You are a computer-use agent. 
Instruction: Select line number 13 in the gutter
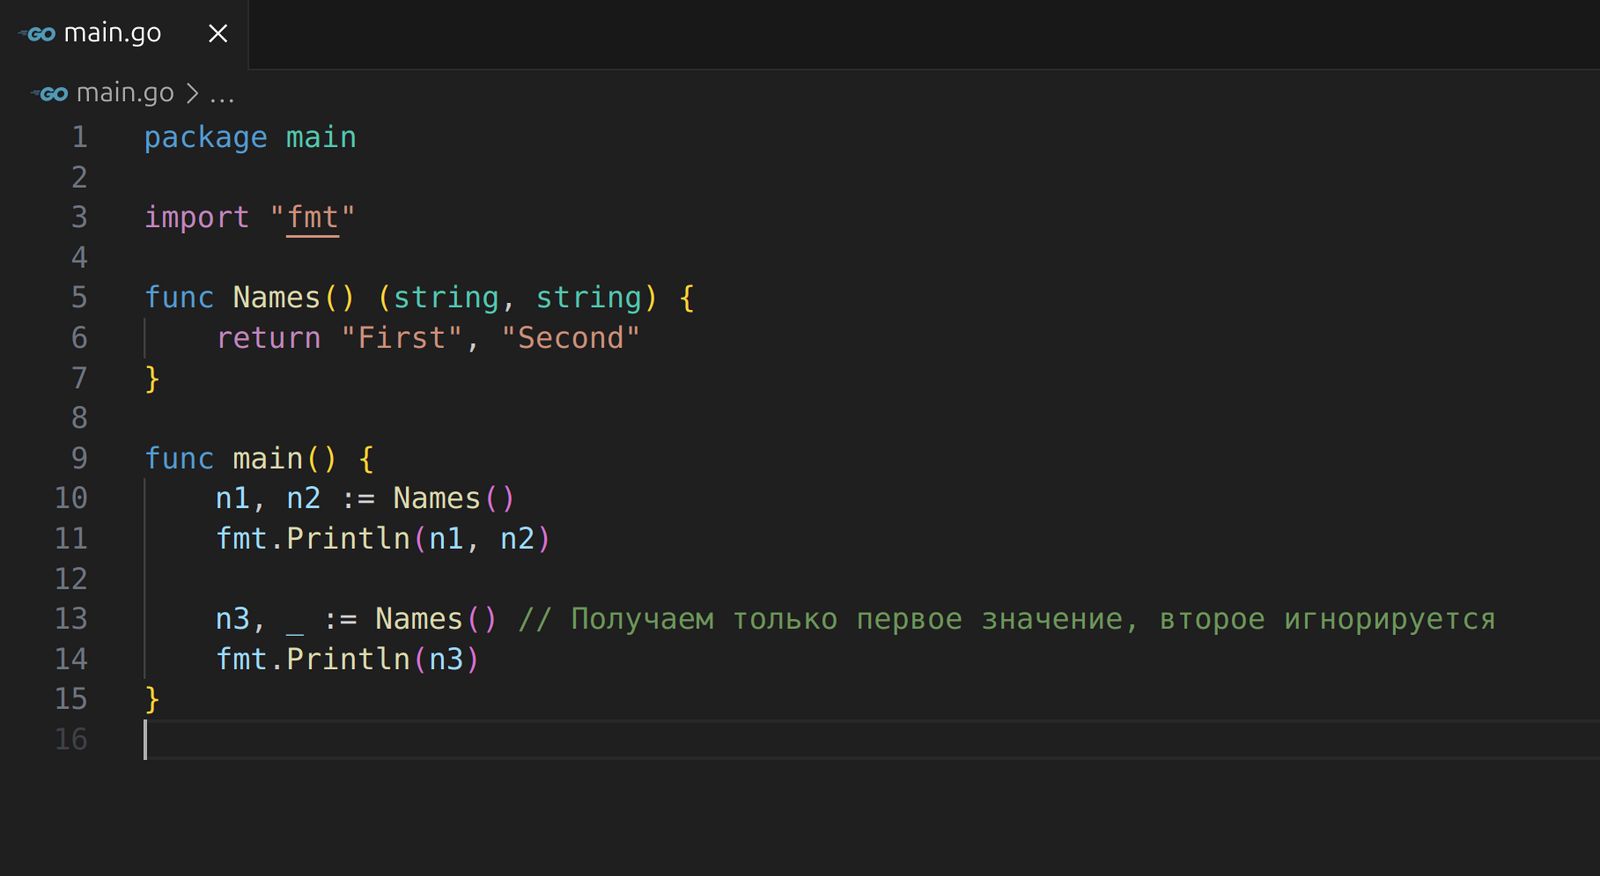71,619
